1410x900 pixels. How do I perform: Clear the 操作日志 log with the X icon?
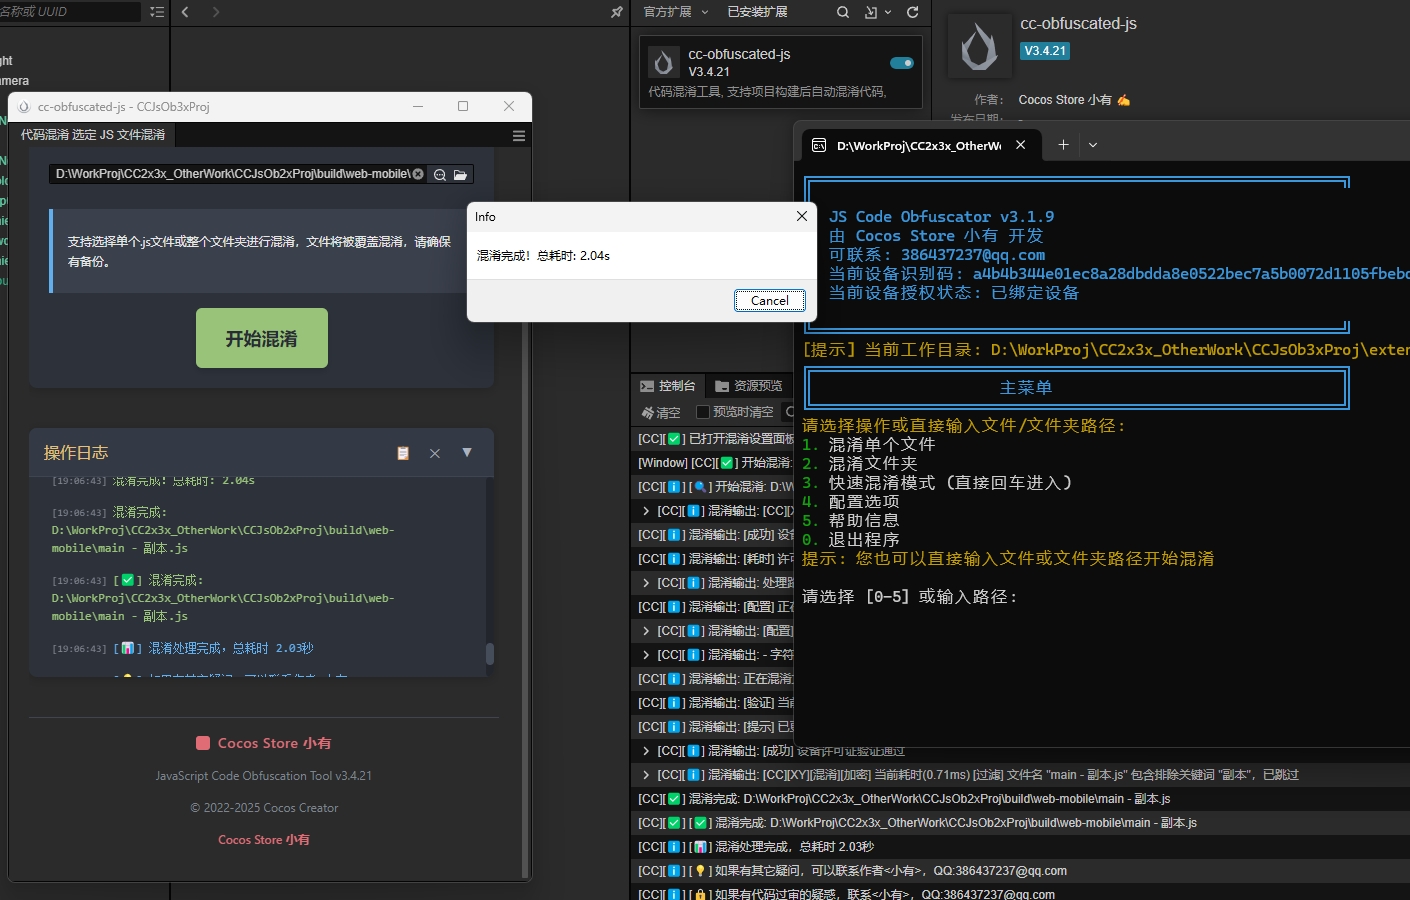point(435,453)
